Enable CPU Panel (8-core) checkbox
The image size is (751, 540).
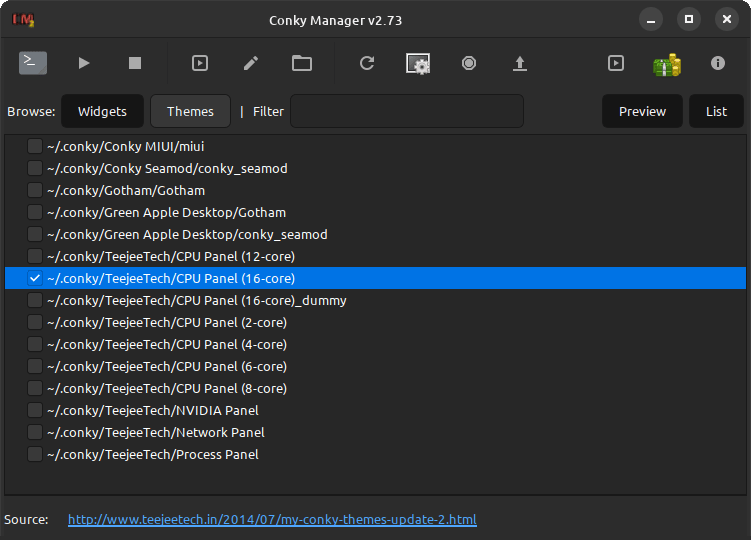coord(35,389)
